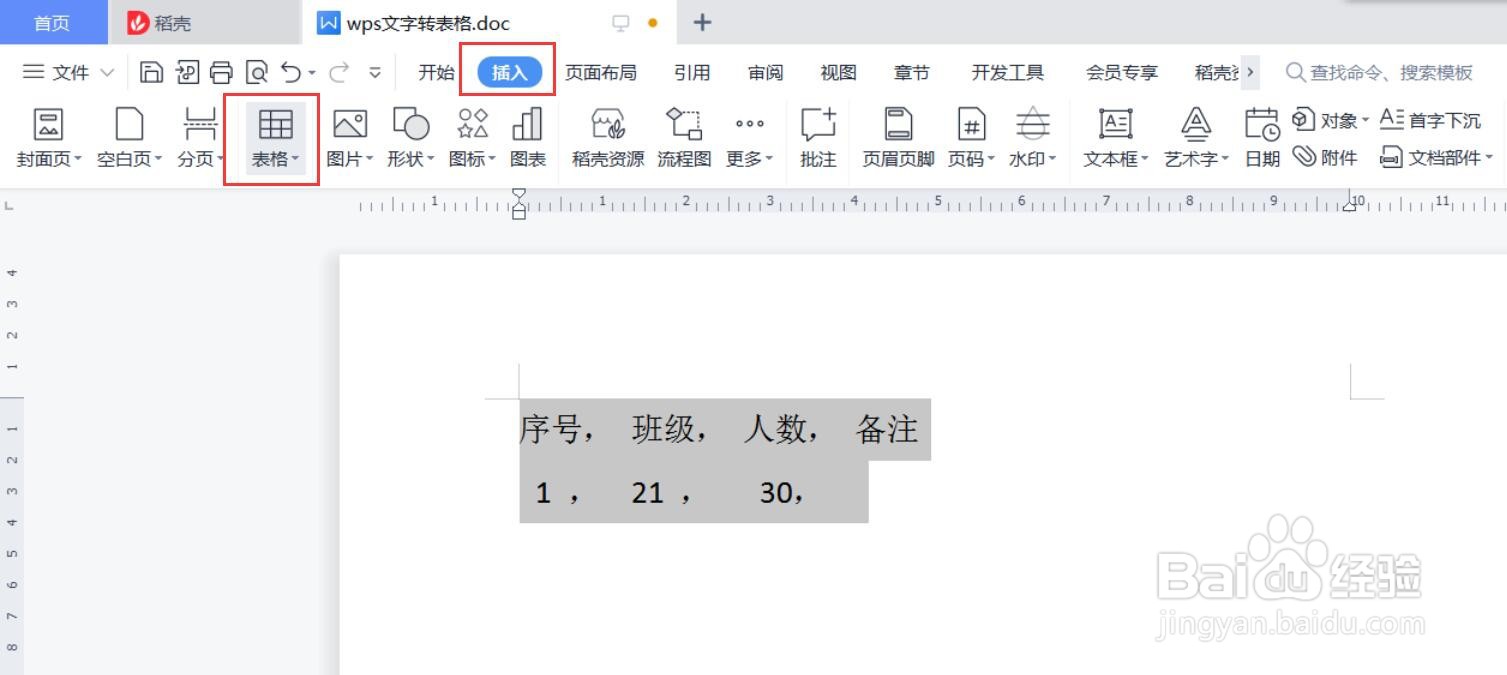This screenshot has width=1507, height=675.
Task: Insert a blank page (空白页)
Action: (x=129, y=137)
